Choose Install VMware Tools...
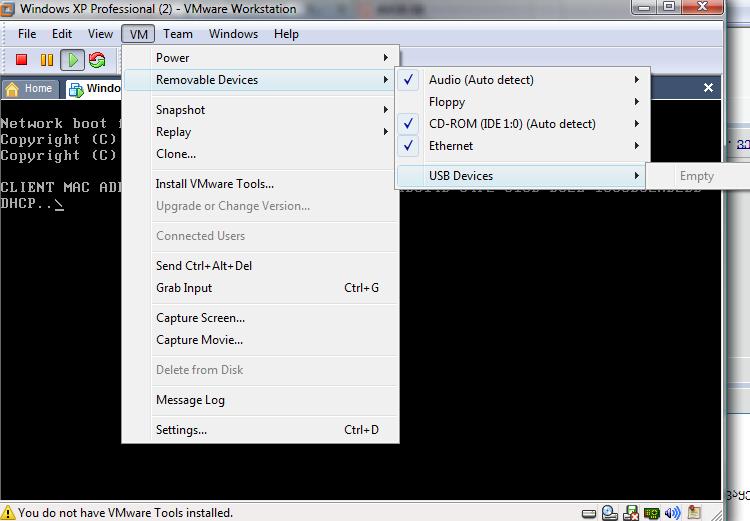 (x=261, y=184)
